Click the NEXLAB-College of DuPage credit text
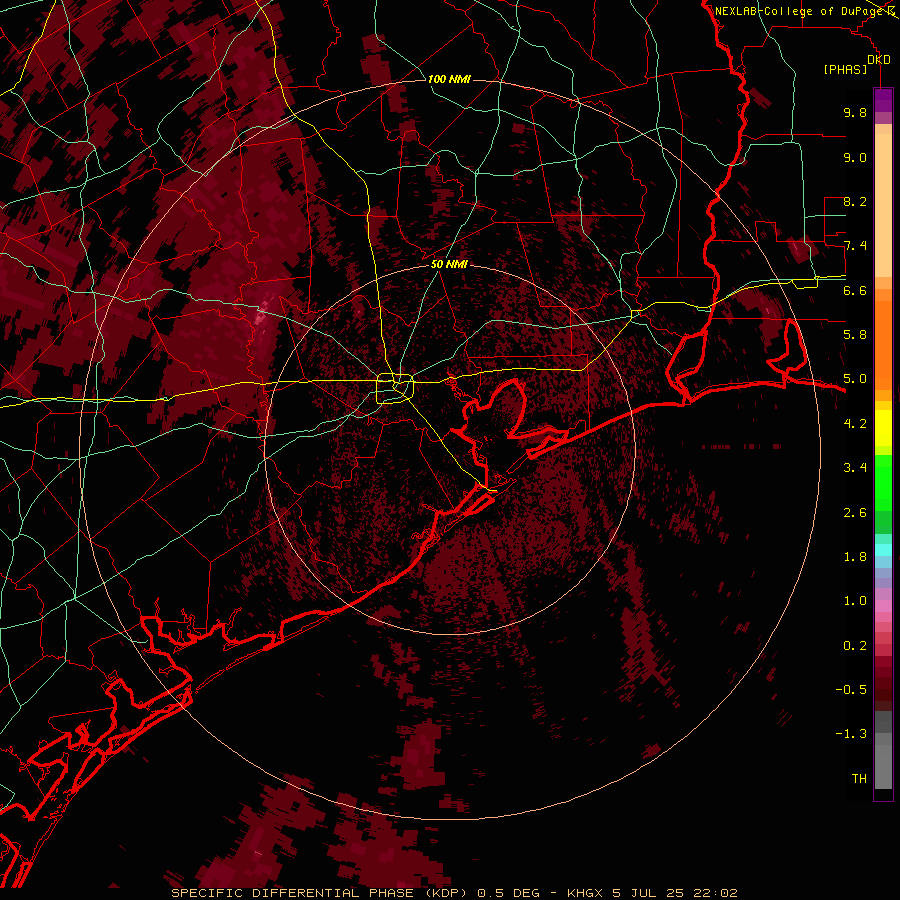Screen dimensions: 900x900 coord(798,11)
